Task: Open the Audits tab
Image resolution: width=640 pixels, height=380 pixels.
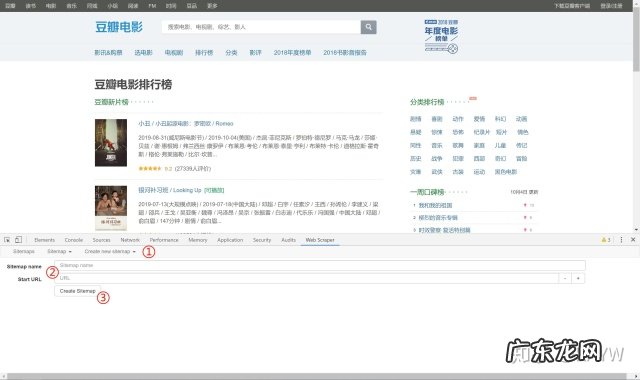Action: point(289,240)
